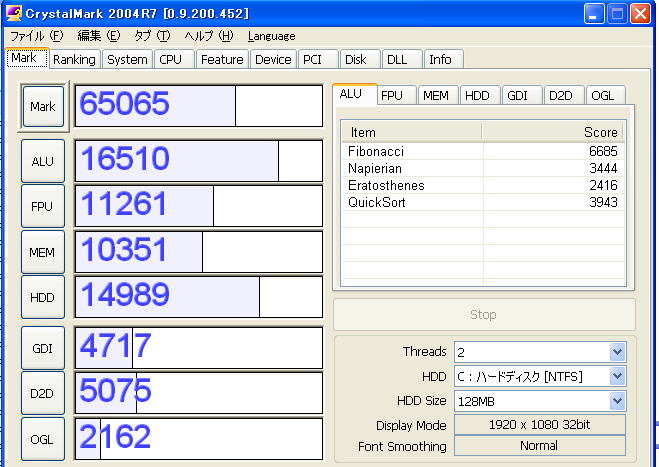Expand the HDD Size dropdown
Screen dimensions: 659x467
point(617,401)
